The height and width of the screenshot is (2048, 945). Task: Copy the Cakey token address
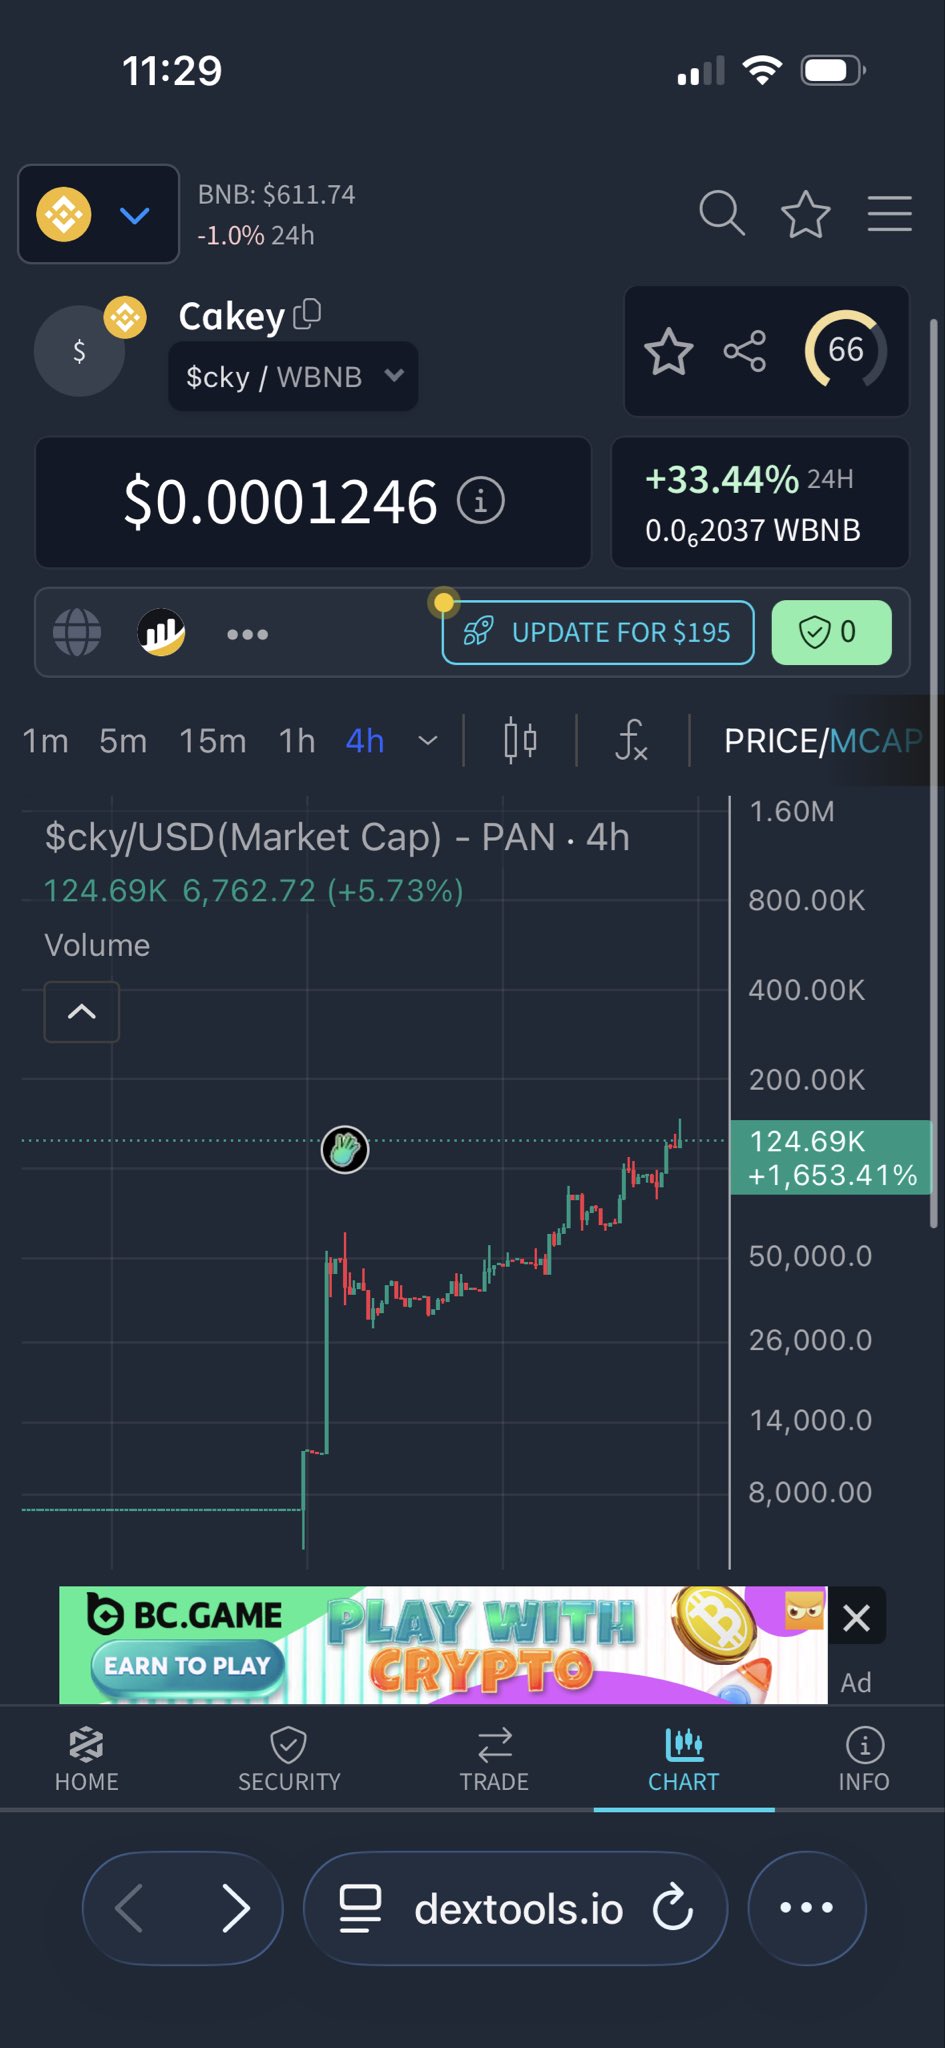click(x=307, y=315)
